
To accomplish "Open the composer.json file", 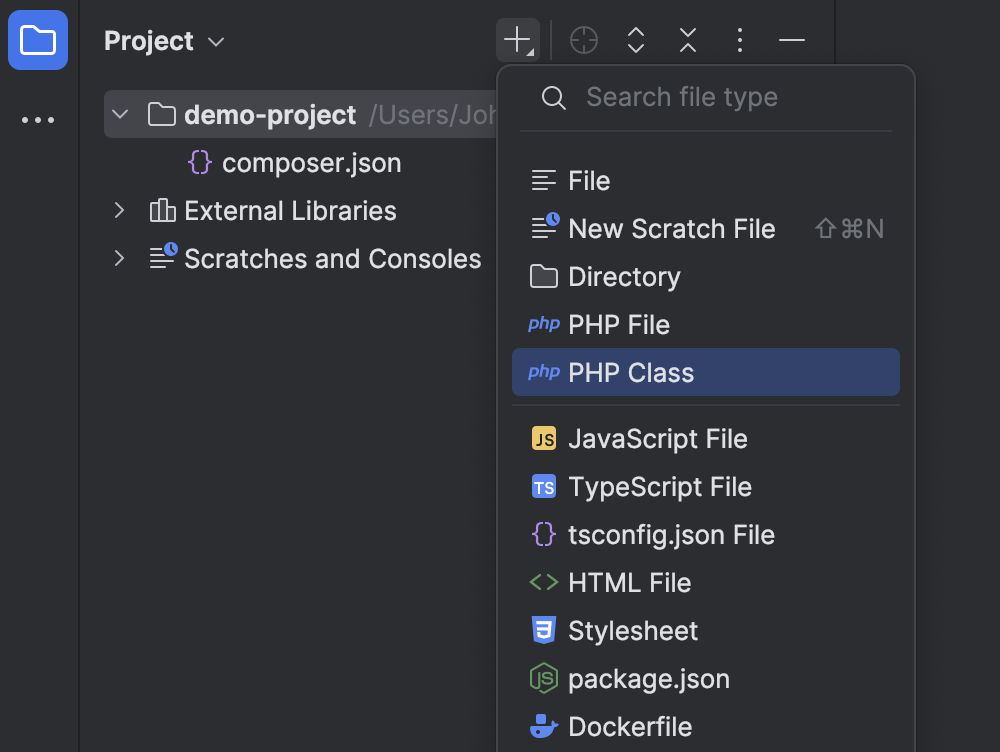I will 313,162.
